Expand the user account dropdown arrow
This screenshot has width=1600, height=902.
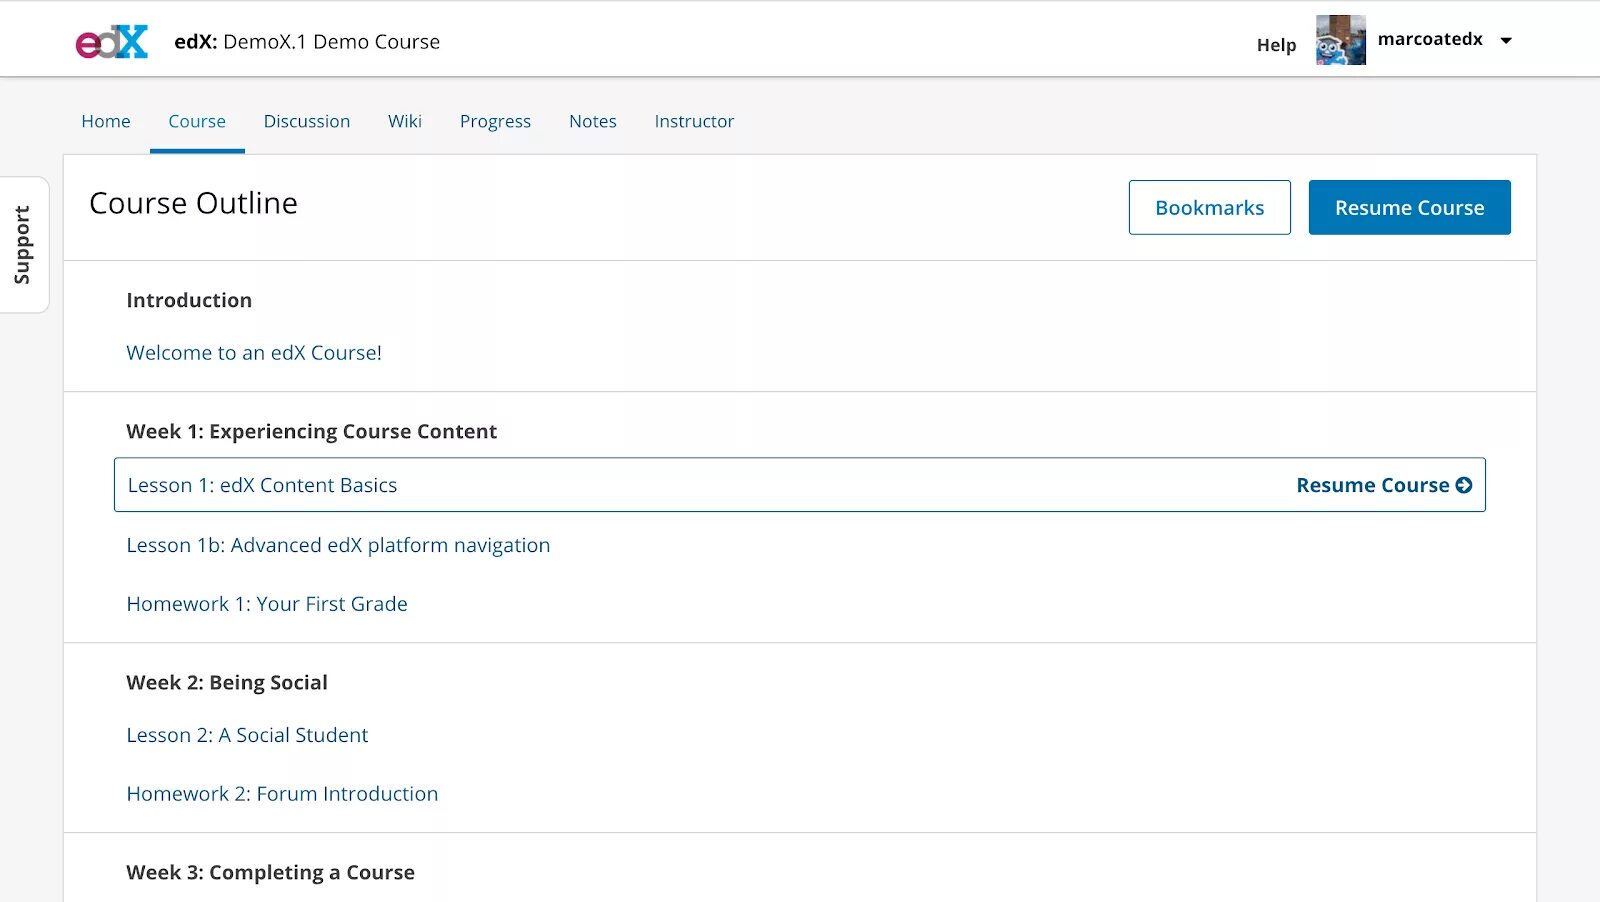click(x=1506, y=41)
